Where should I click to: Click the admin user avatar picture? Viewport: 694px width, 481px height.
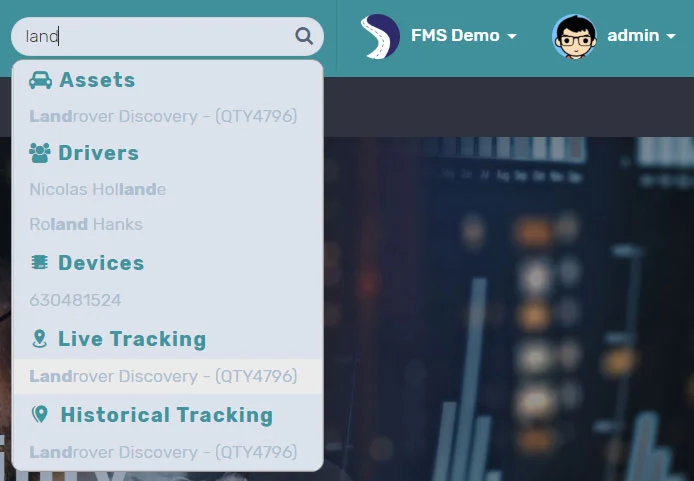(574, 36)
